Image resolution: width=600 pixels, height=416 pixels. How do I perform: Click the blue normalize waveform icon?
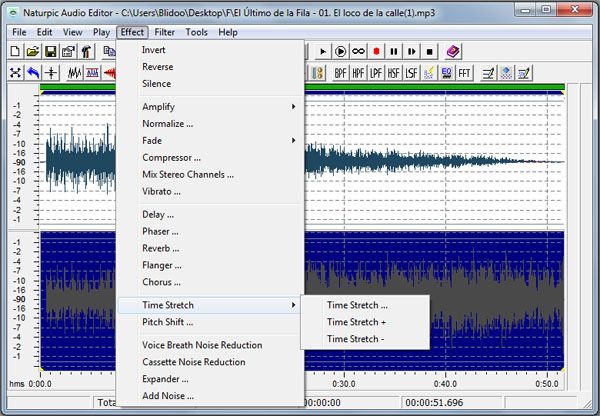[x=92, y=73]
